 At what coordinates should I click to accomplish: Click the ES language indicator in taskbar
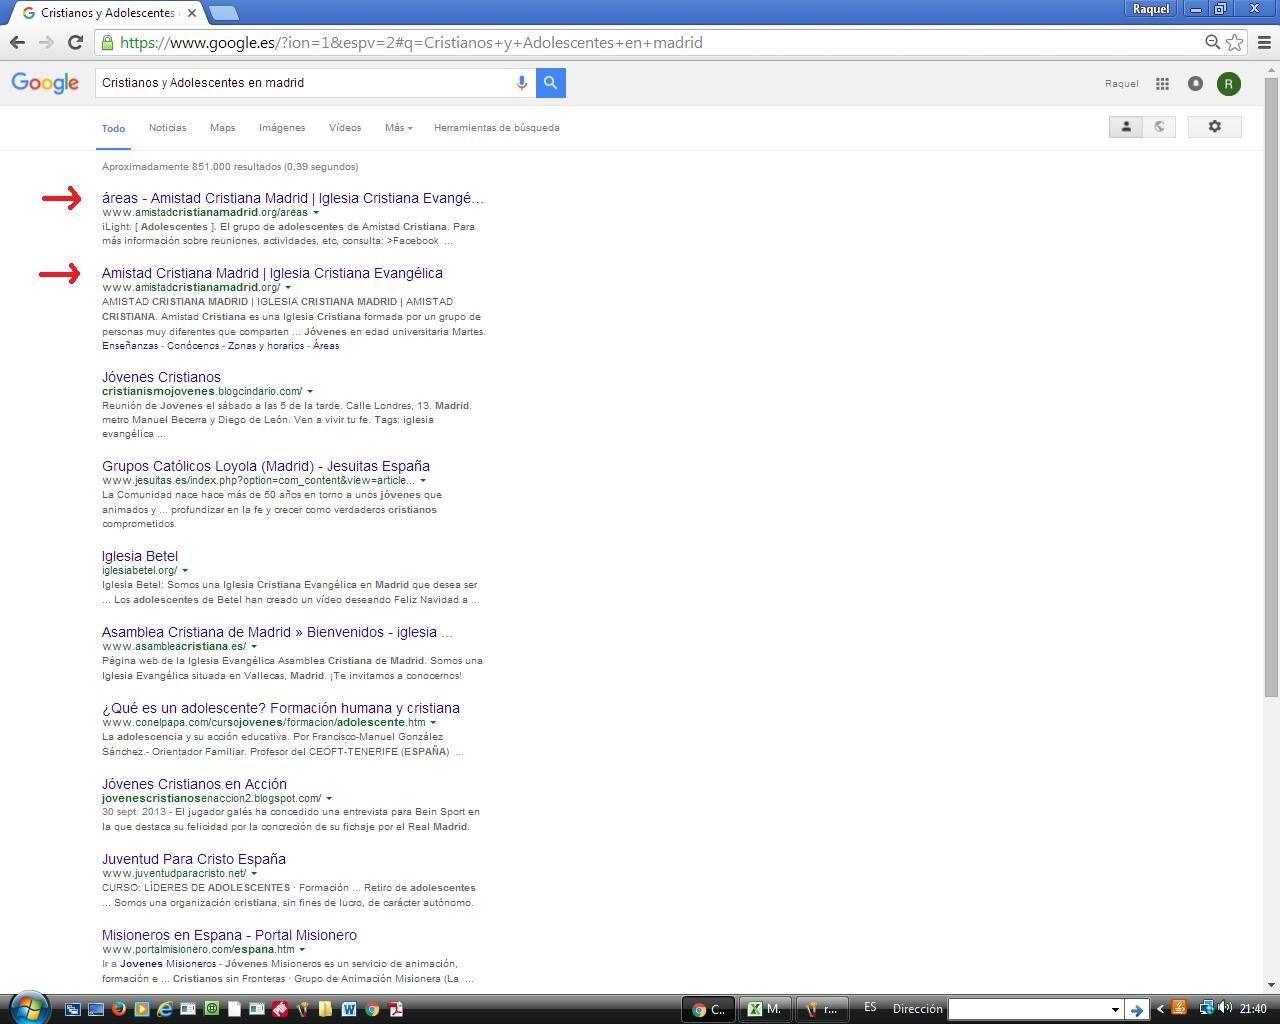pyautogui.click(x=870, y=1008)
